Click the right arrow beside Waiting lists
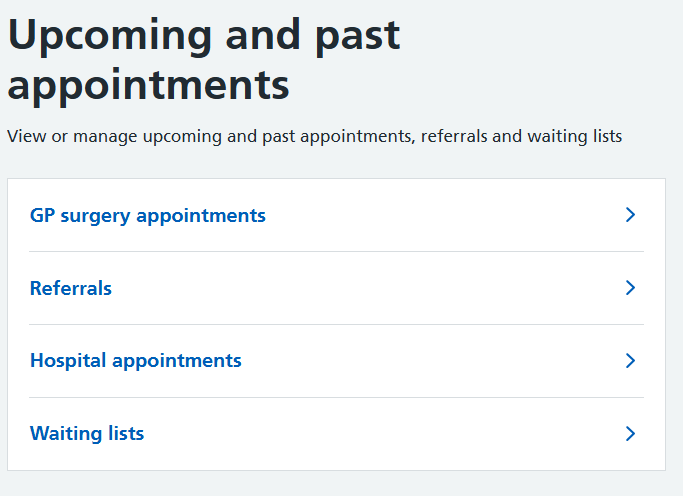The width and height of the screenshot is (683, 496). 630,434
